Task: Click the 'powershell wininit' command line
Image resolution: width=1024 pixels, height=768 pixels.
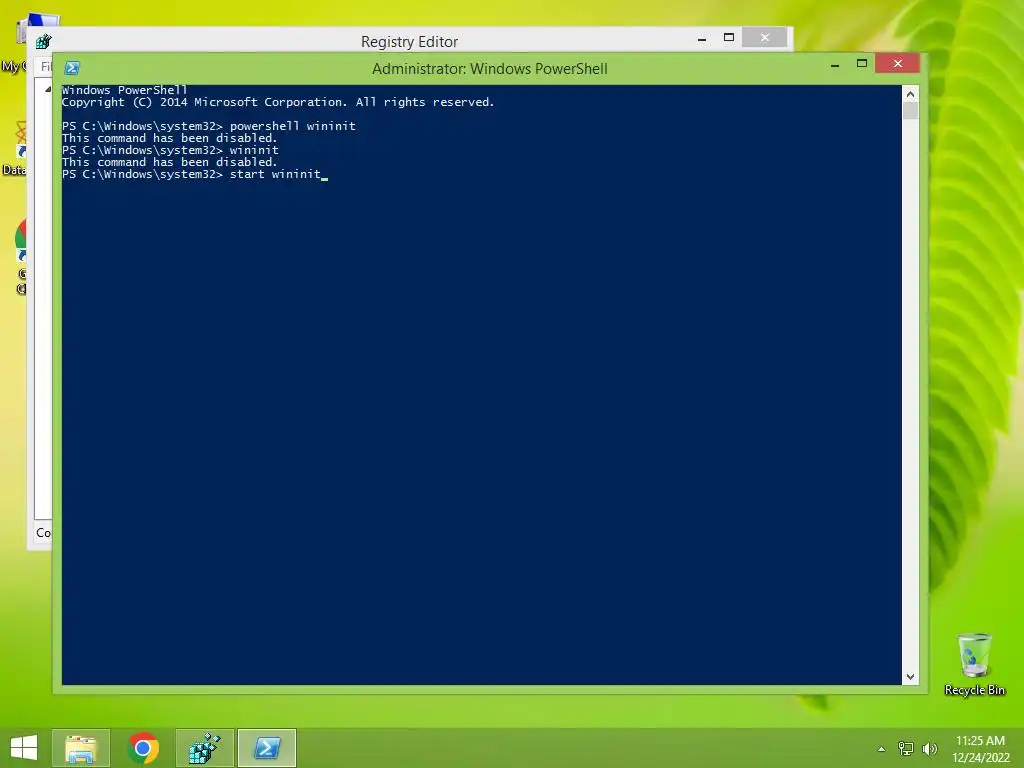Action: click(209, 126)
